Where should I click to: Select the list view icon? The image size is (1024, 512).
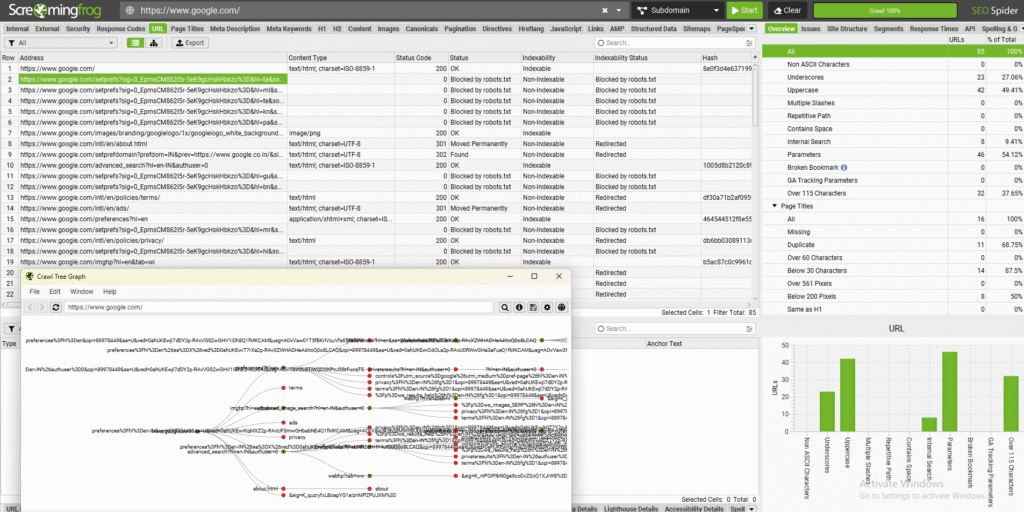point(136,43)
